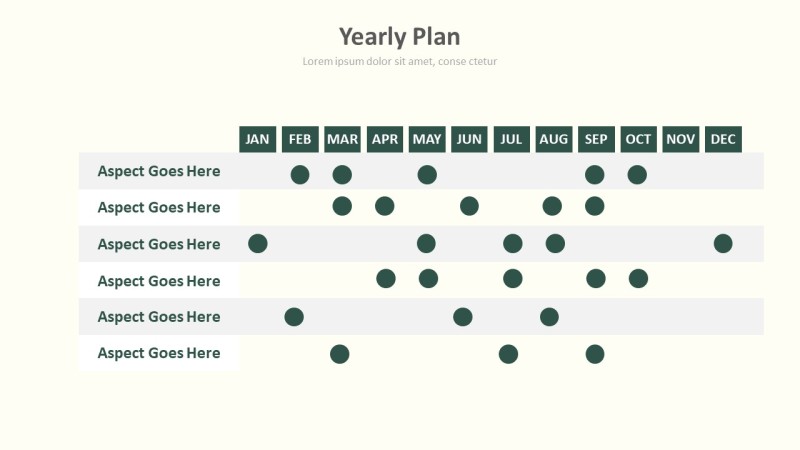
Task: Click the MAY month header box
Action: tap(427, 139)
